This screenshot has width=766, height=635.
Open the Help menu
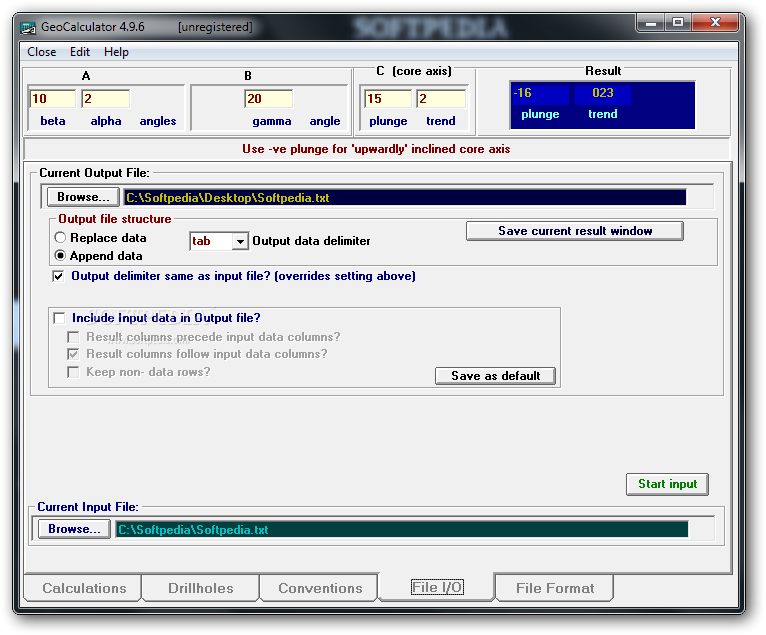click(116, 52)
